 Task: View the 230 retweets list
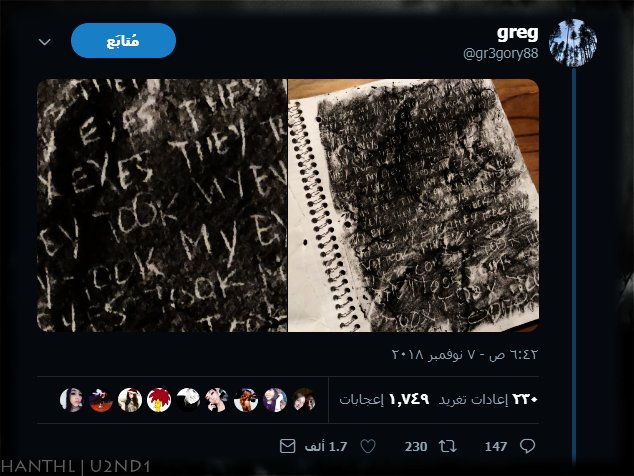point(488,399)
